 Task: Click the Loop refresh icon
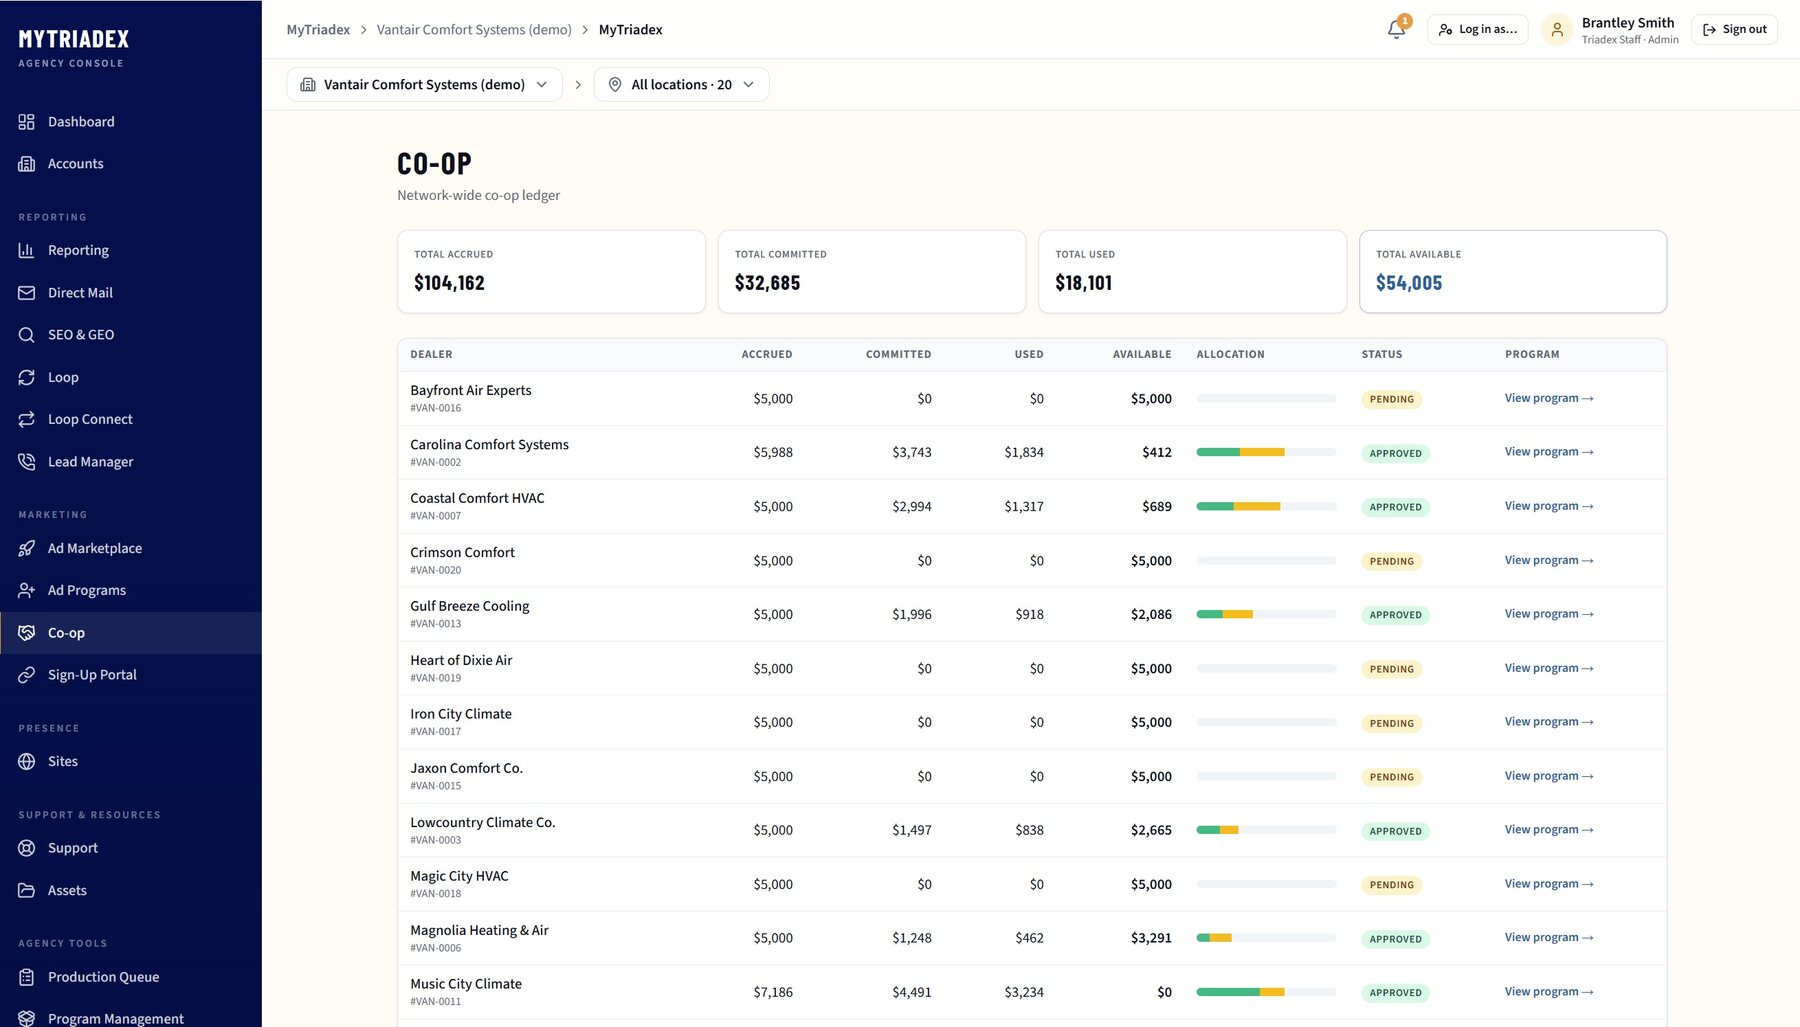click(x=27, y=377)
